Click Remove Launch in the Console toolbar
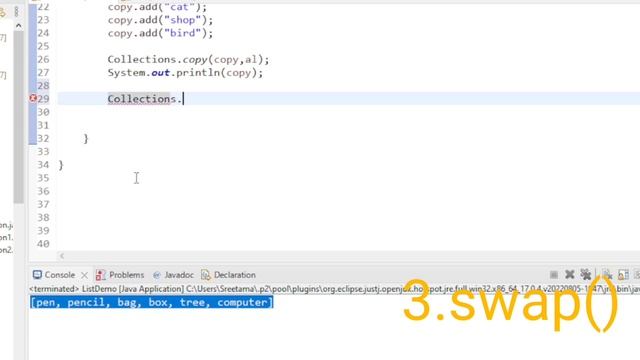Viewport: 640px width, 360px height. coord(570,275)
